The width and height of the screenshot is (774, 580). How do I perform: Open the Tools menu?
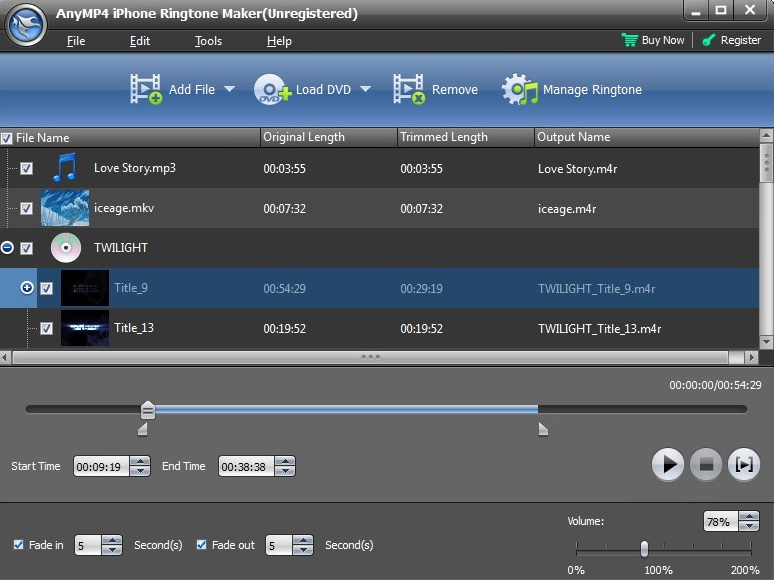coord(208,41)
